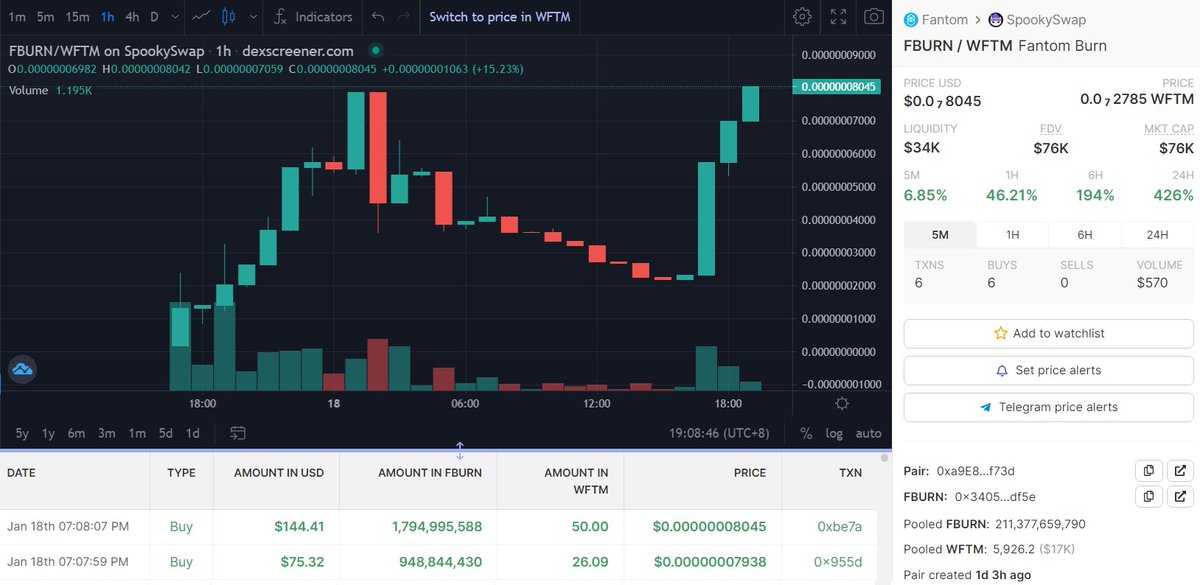This screenshot has height=585, width=1200.
Task: Select the candlestick chart style icon
Action: (228, 17)
